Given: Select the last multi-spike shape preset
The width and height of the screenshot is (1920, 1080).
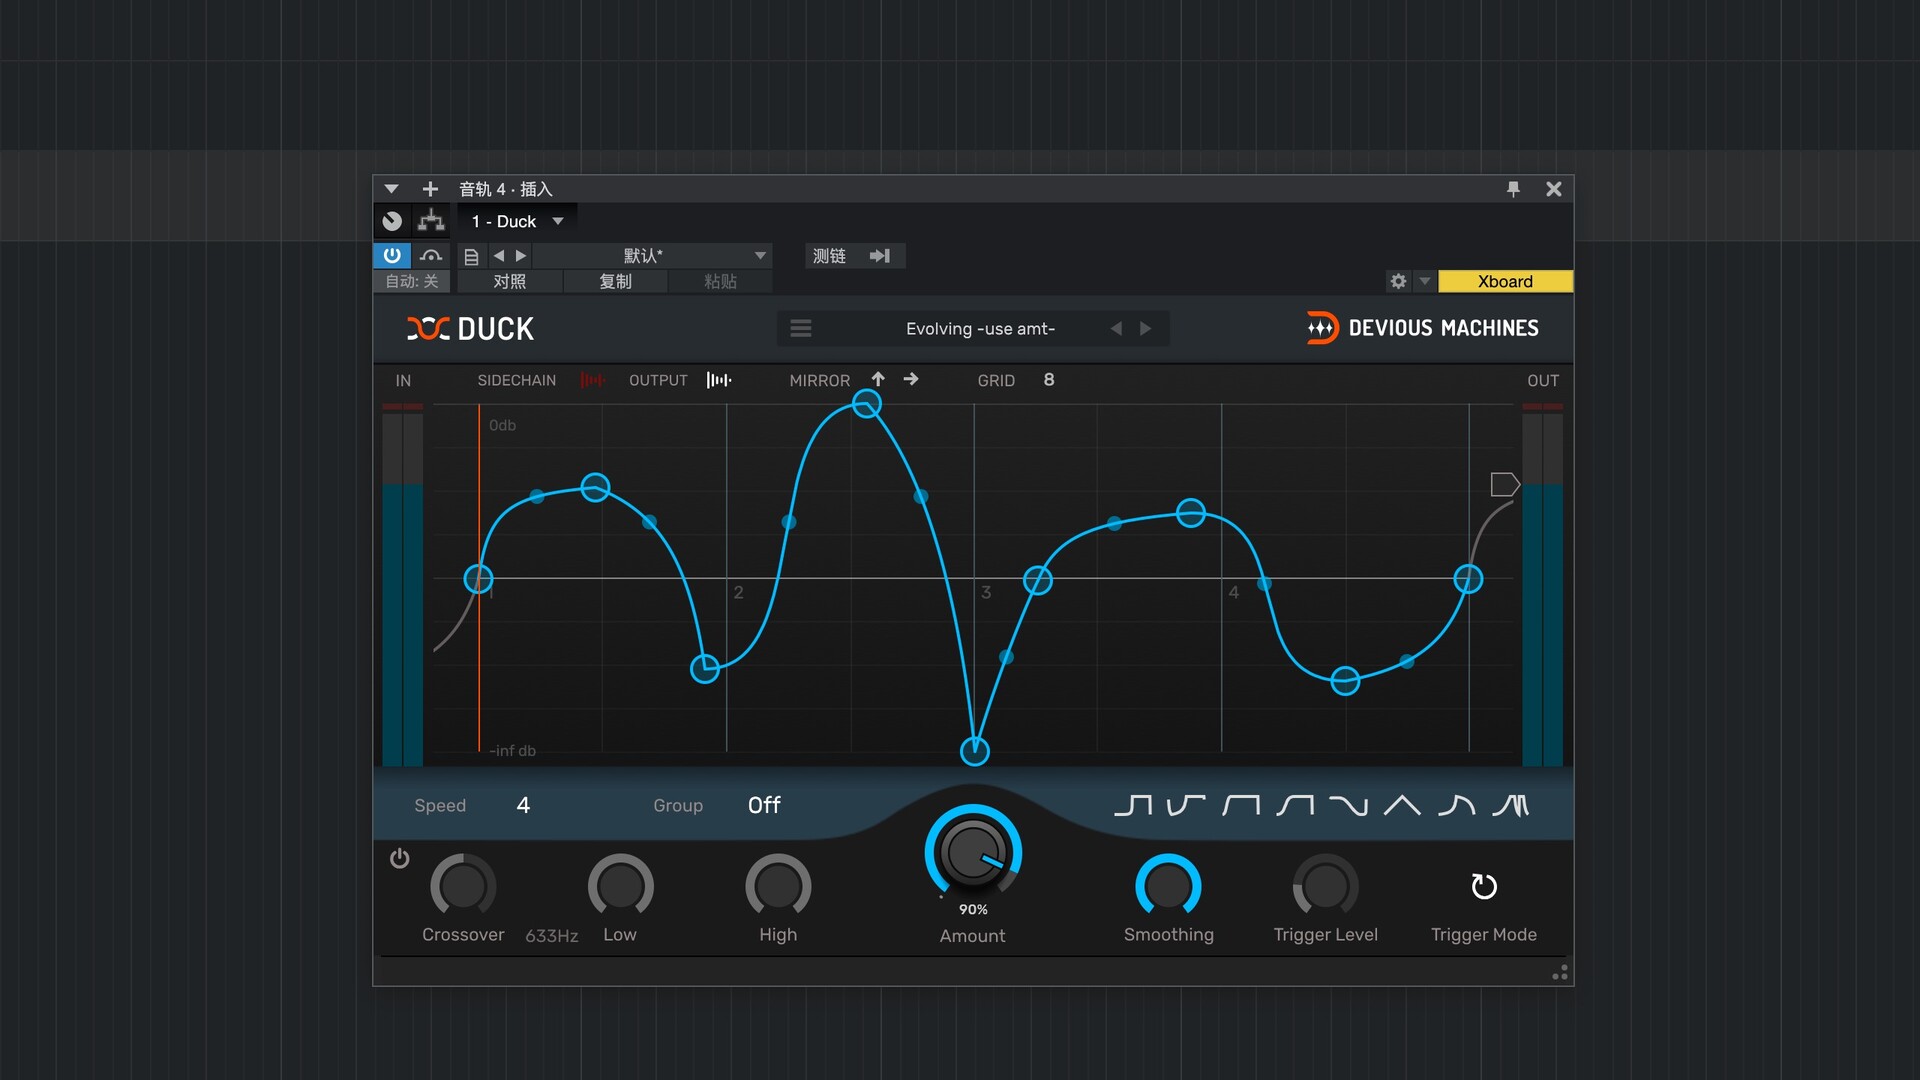Looking at the screenshot, I should [x=1510, y=805].
